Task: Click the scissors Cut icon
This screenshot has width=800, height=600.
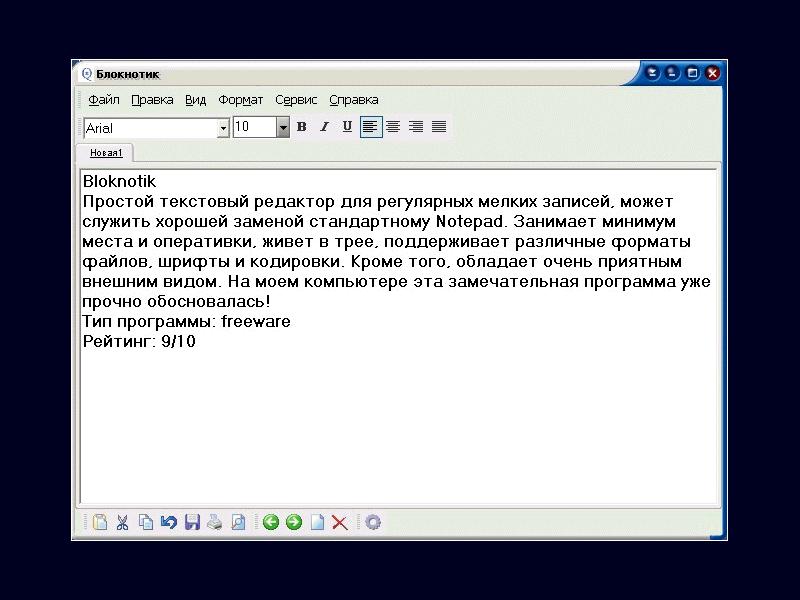Action: [123, 522]
